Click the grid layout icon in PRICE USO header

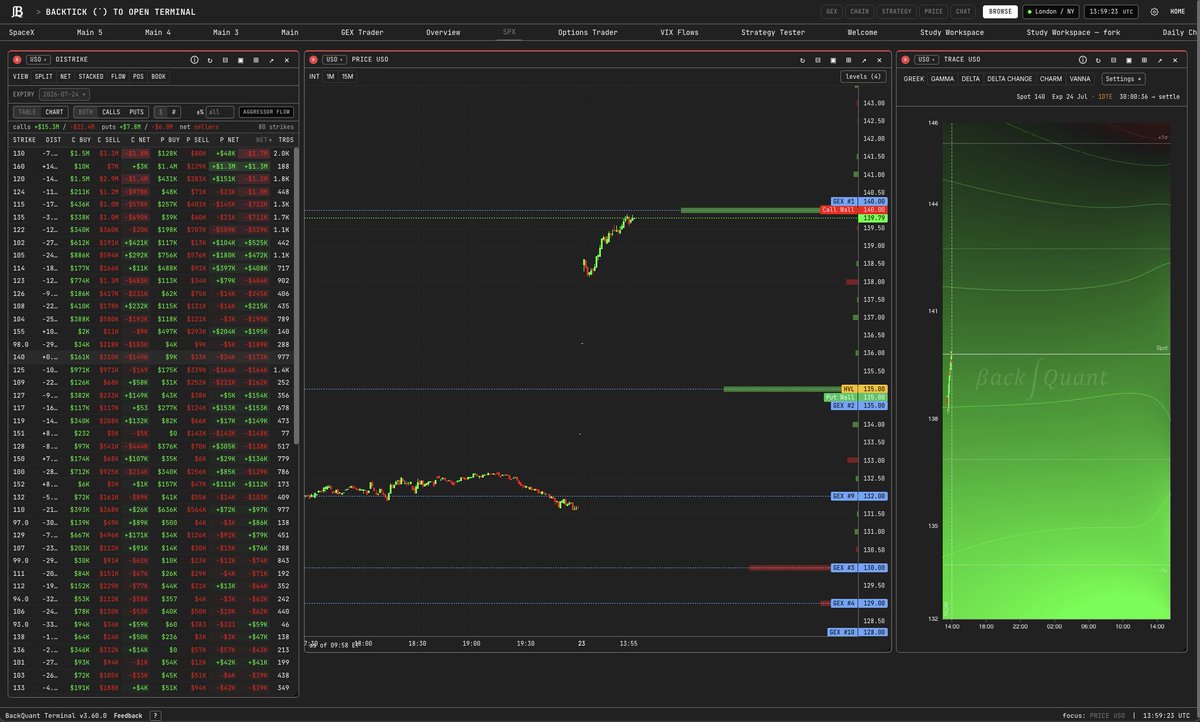[x=848, y=60]
